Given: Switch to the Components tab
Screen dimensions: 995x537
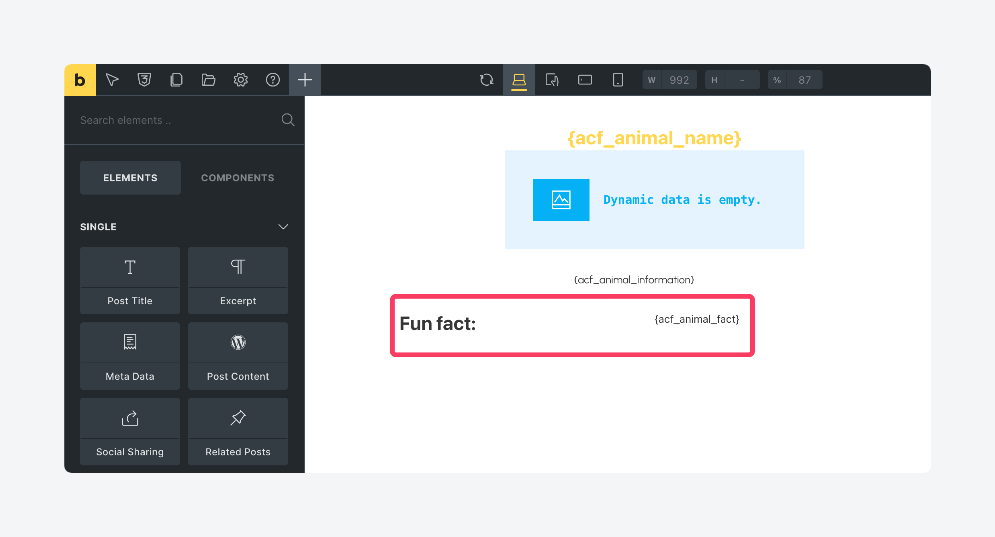Looking at the screenshot, I should click(x=237, y=178).
